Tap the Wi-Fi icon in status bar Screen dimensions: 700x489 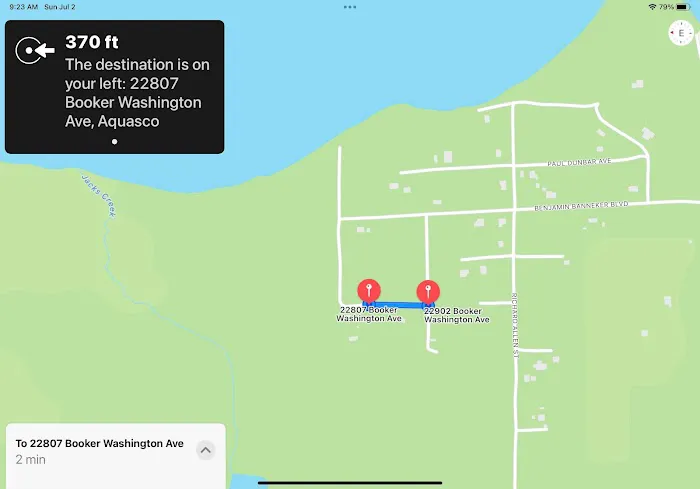pos(652,6)
